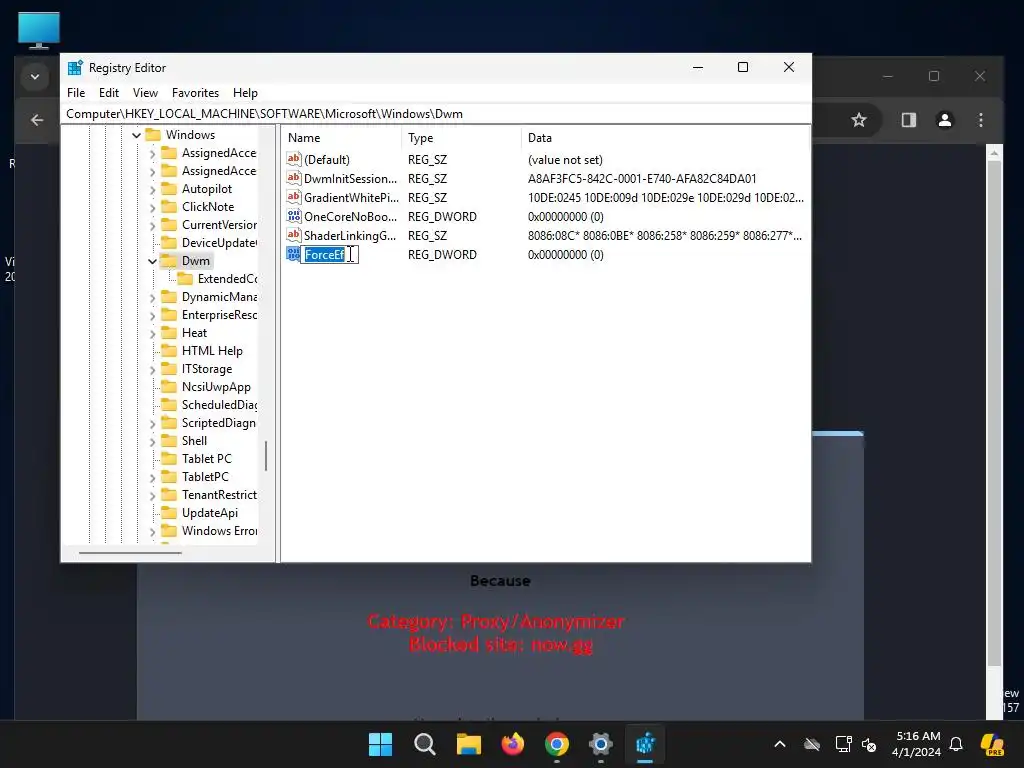1024x768 pixels.
Task: Click the (Default) string value icon
Action: (294, 159)
